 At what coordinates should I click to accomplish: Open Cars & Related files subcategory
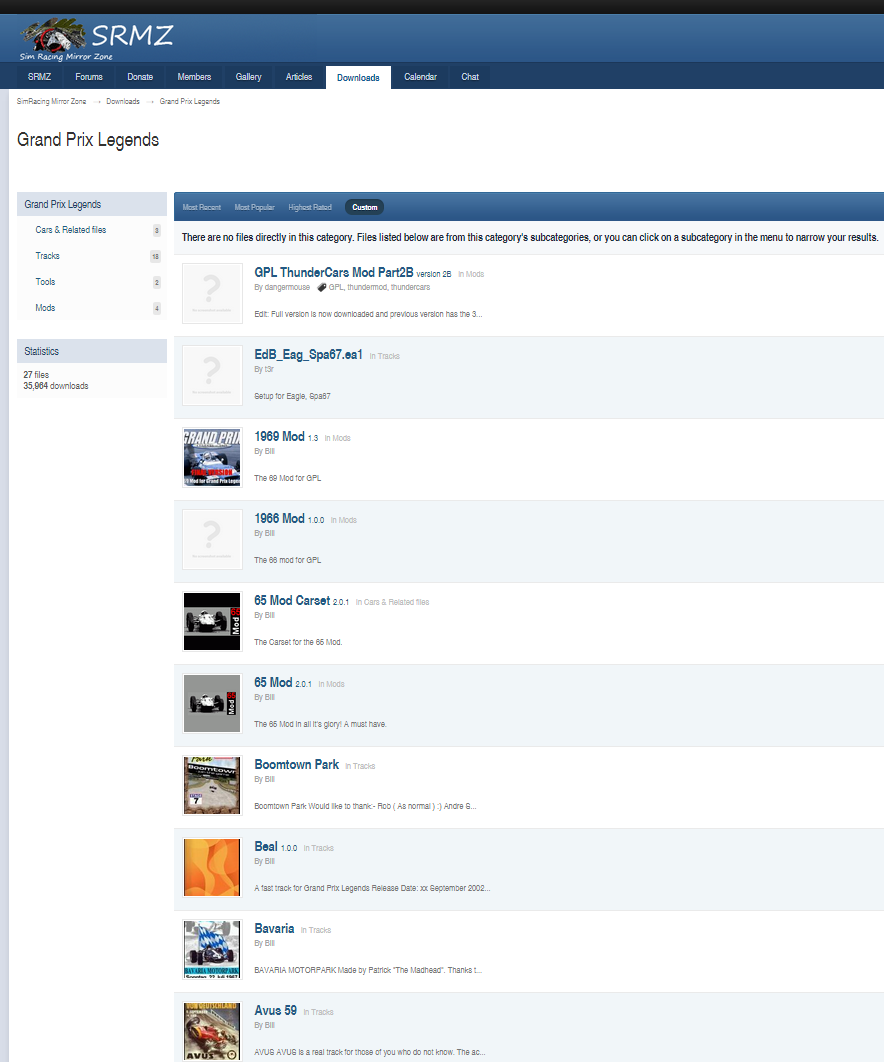coord(71,230)
